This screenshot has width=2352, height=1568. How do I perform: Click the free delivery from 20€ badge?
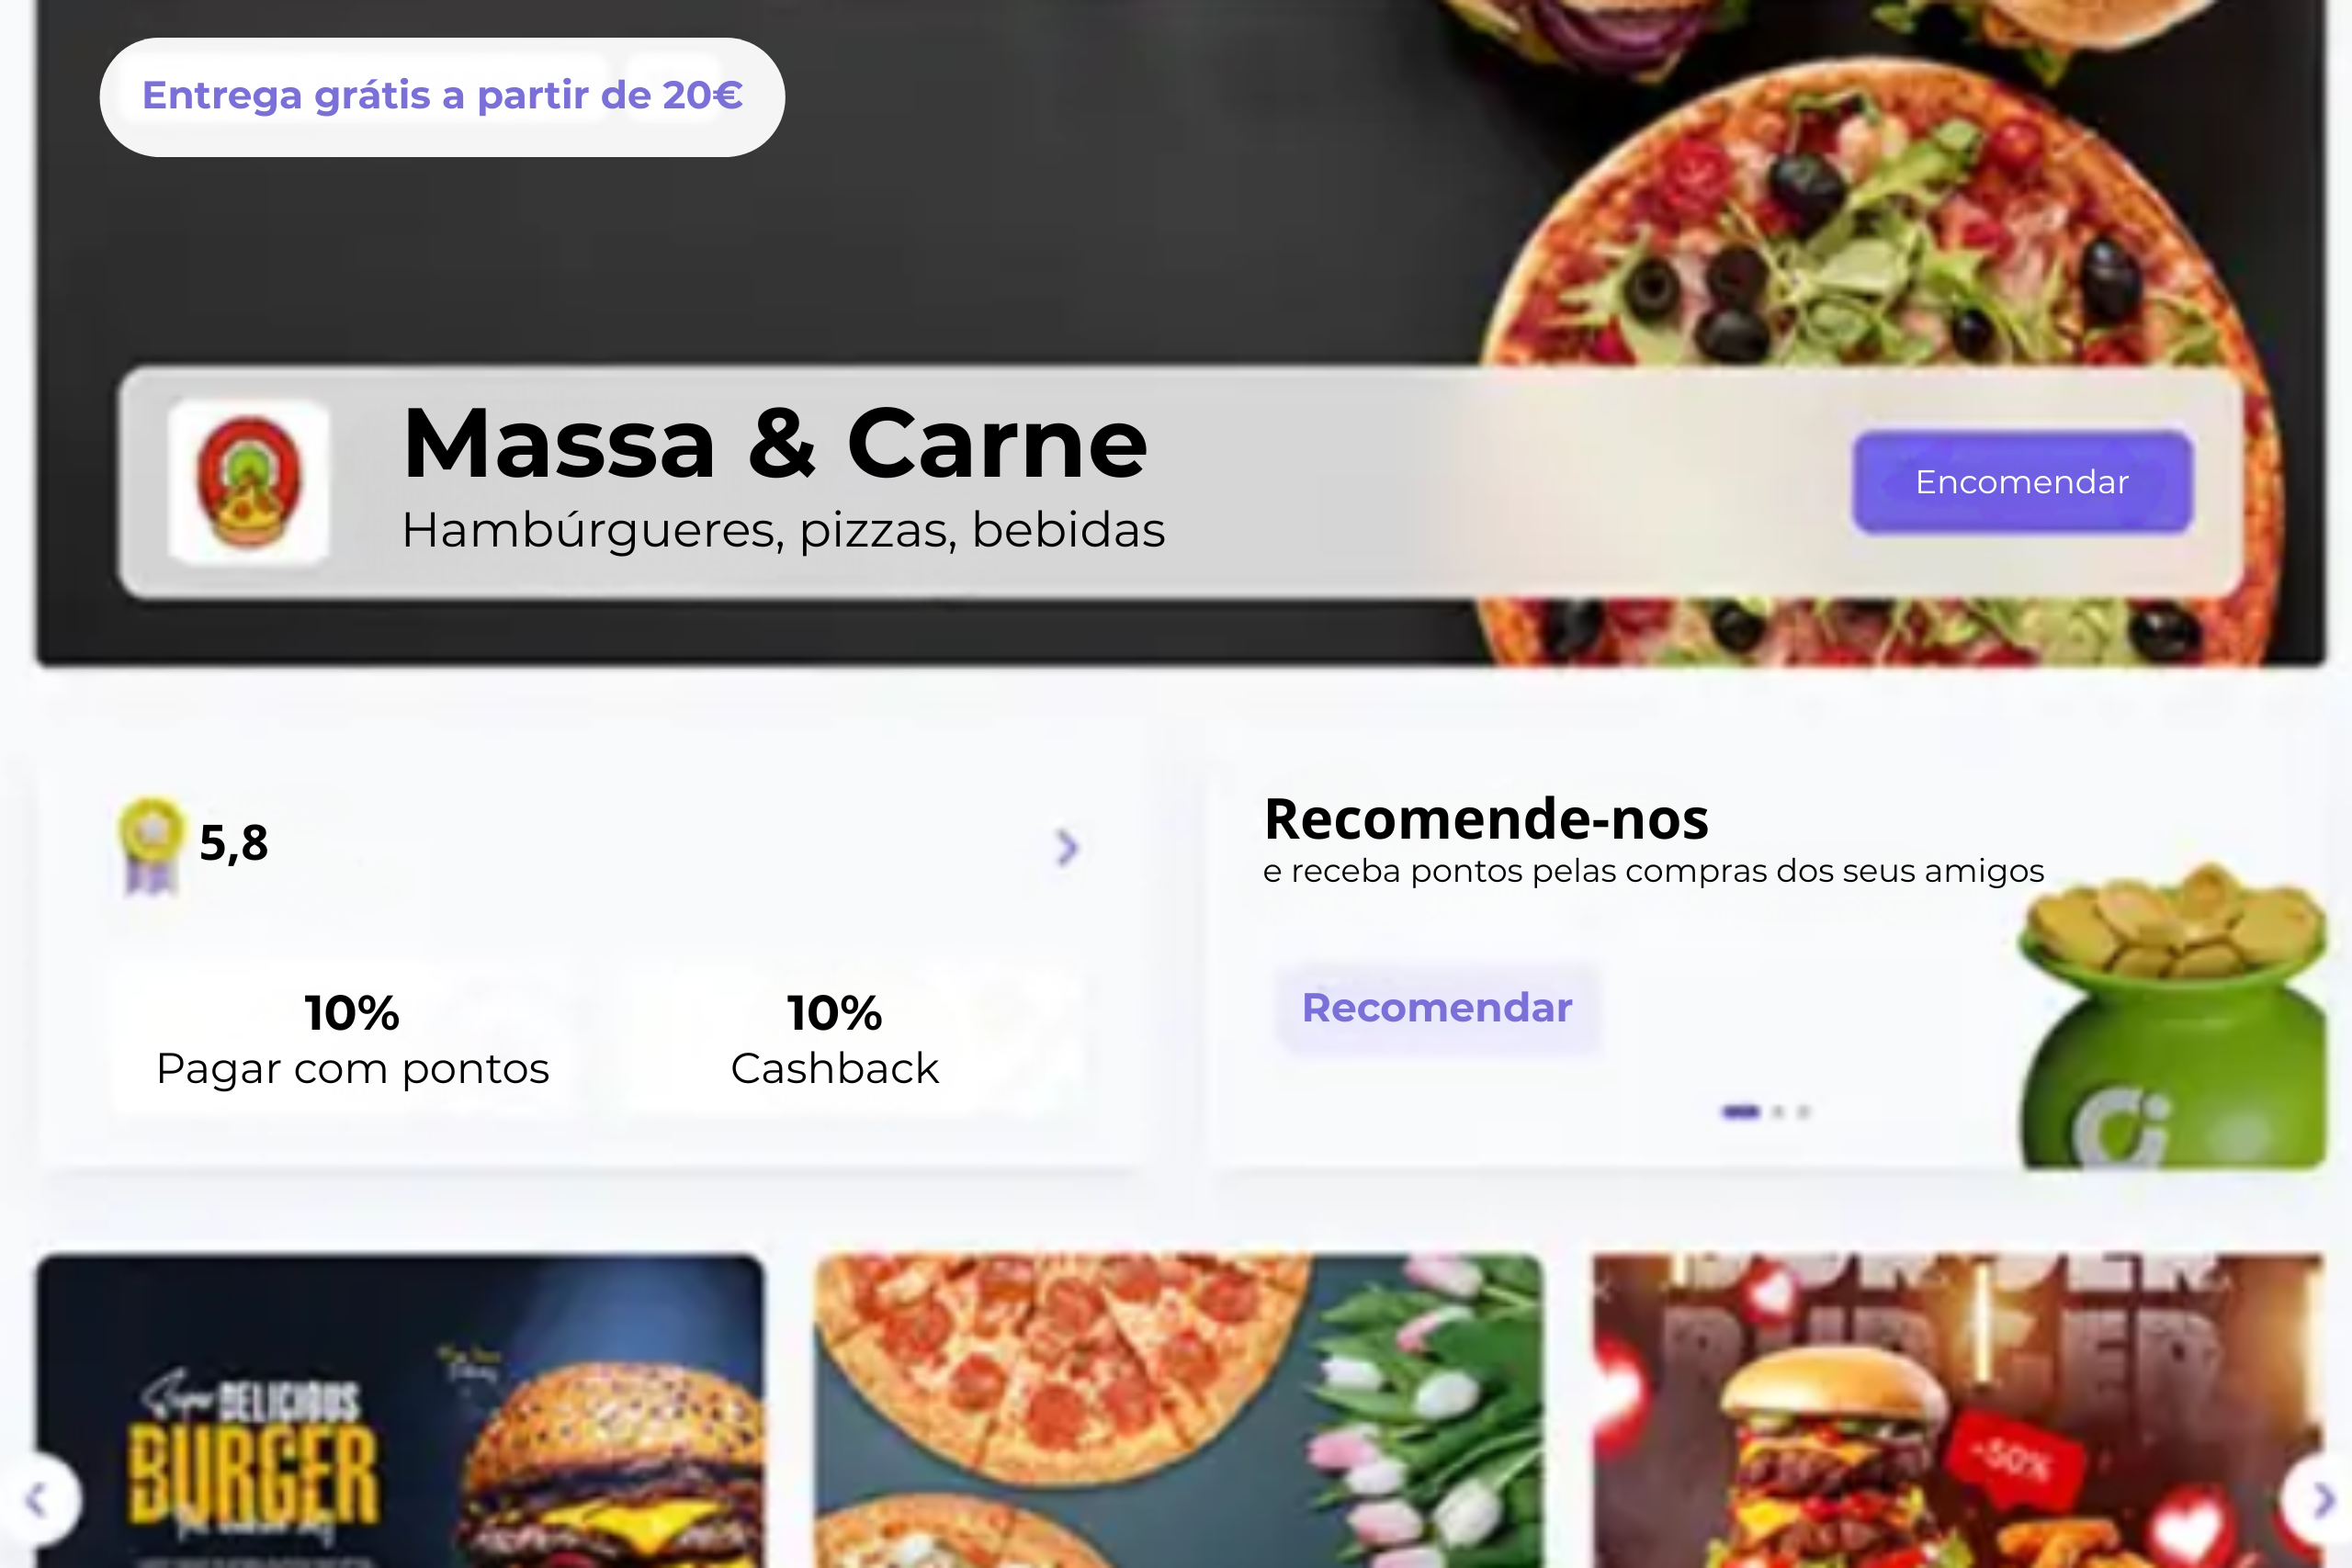coord(442,97)
